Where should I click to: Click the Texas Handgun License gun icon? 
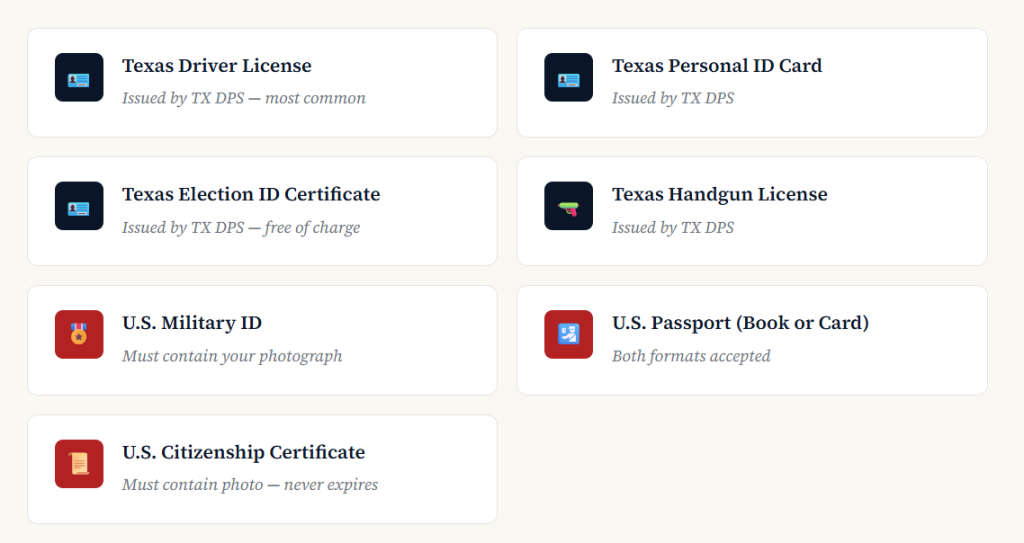[x=569, y=206]
